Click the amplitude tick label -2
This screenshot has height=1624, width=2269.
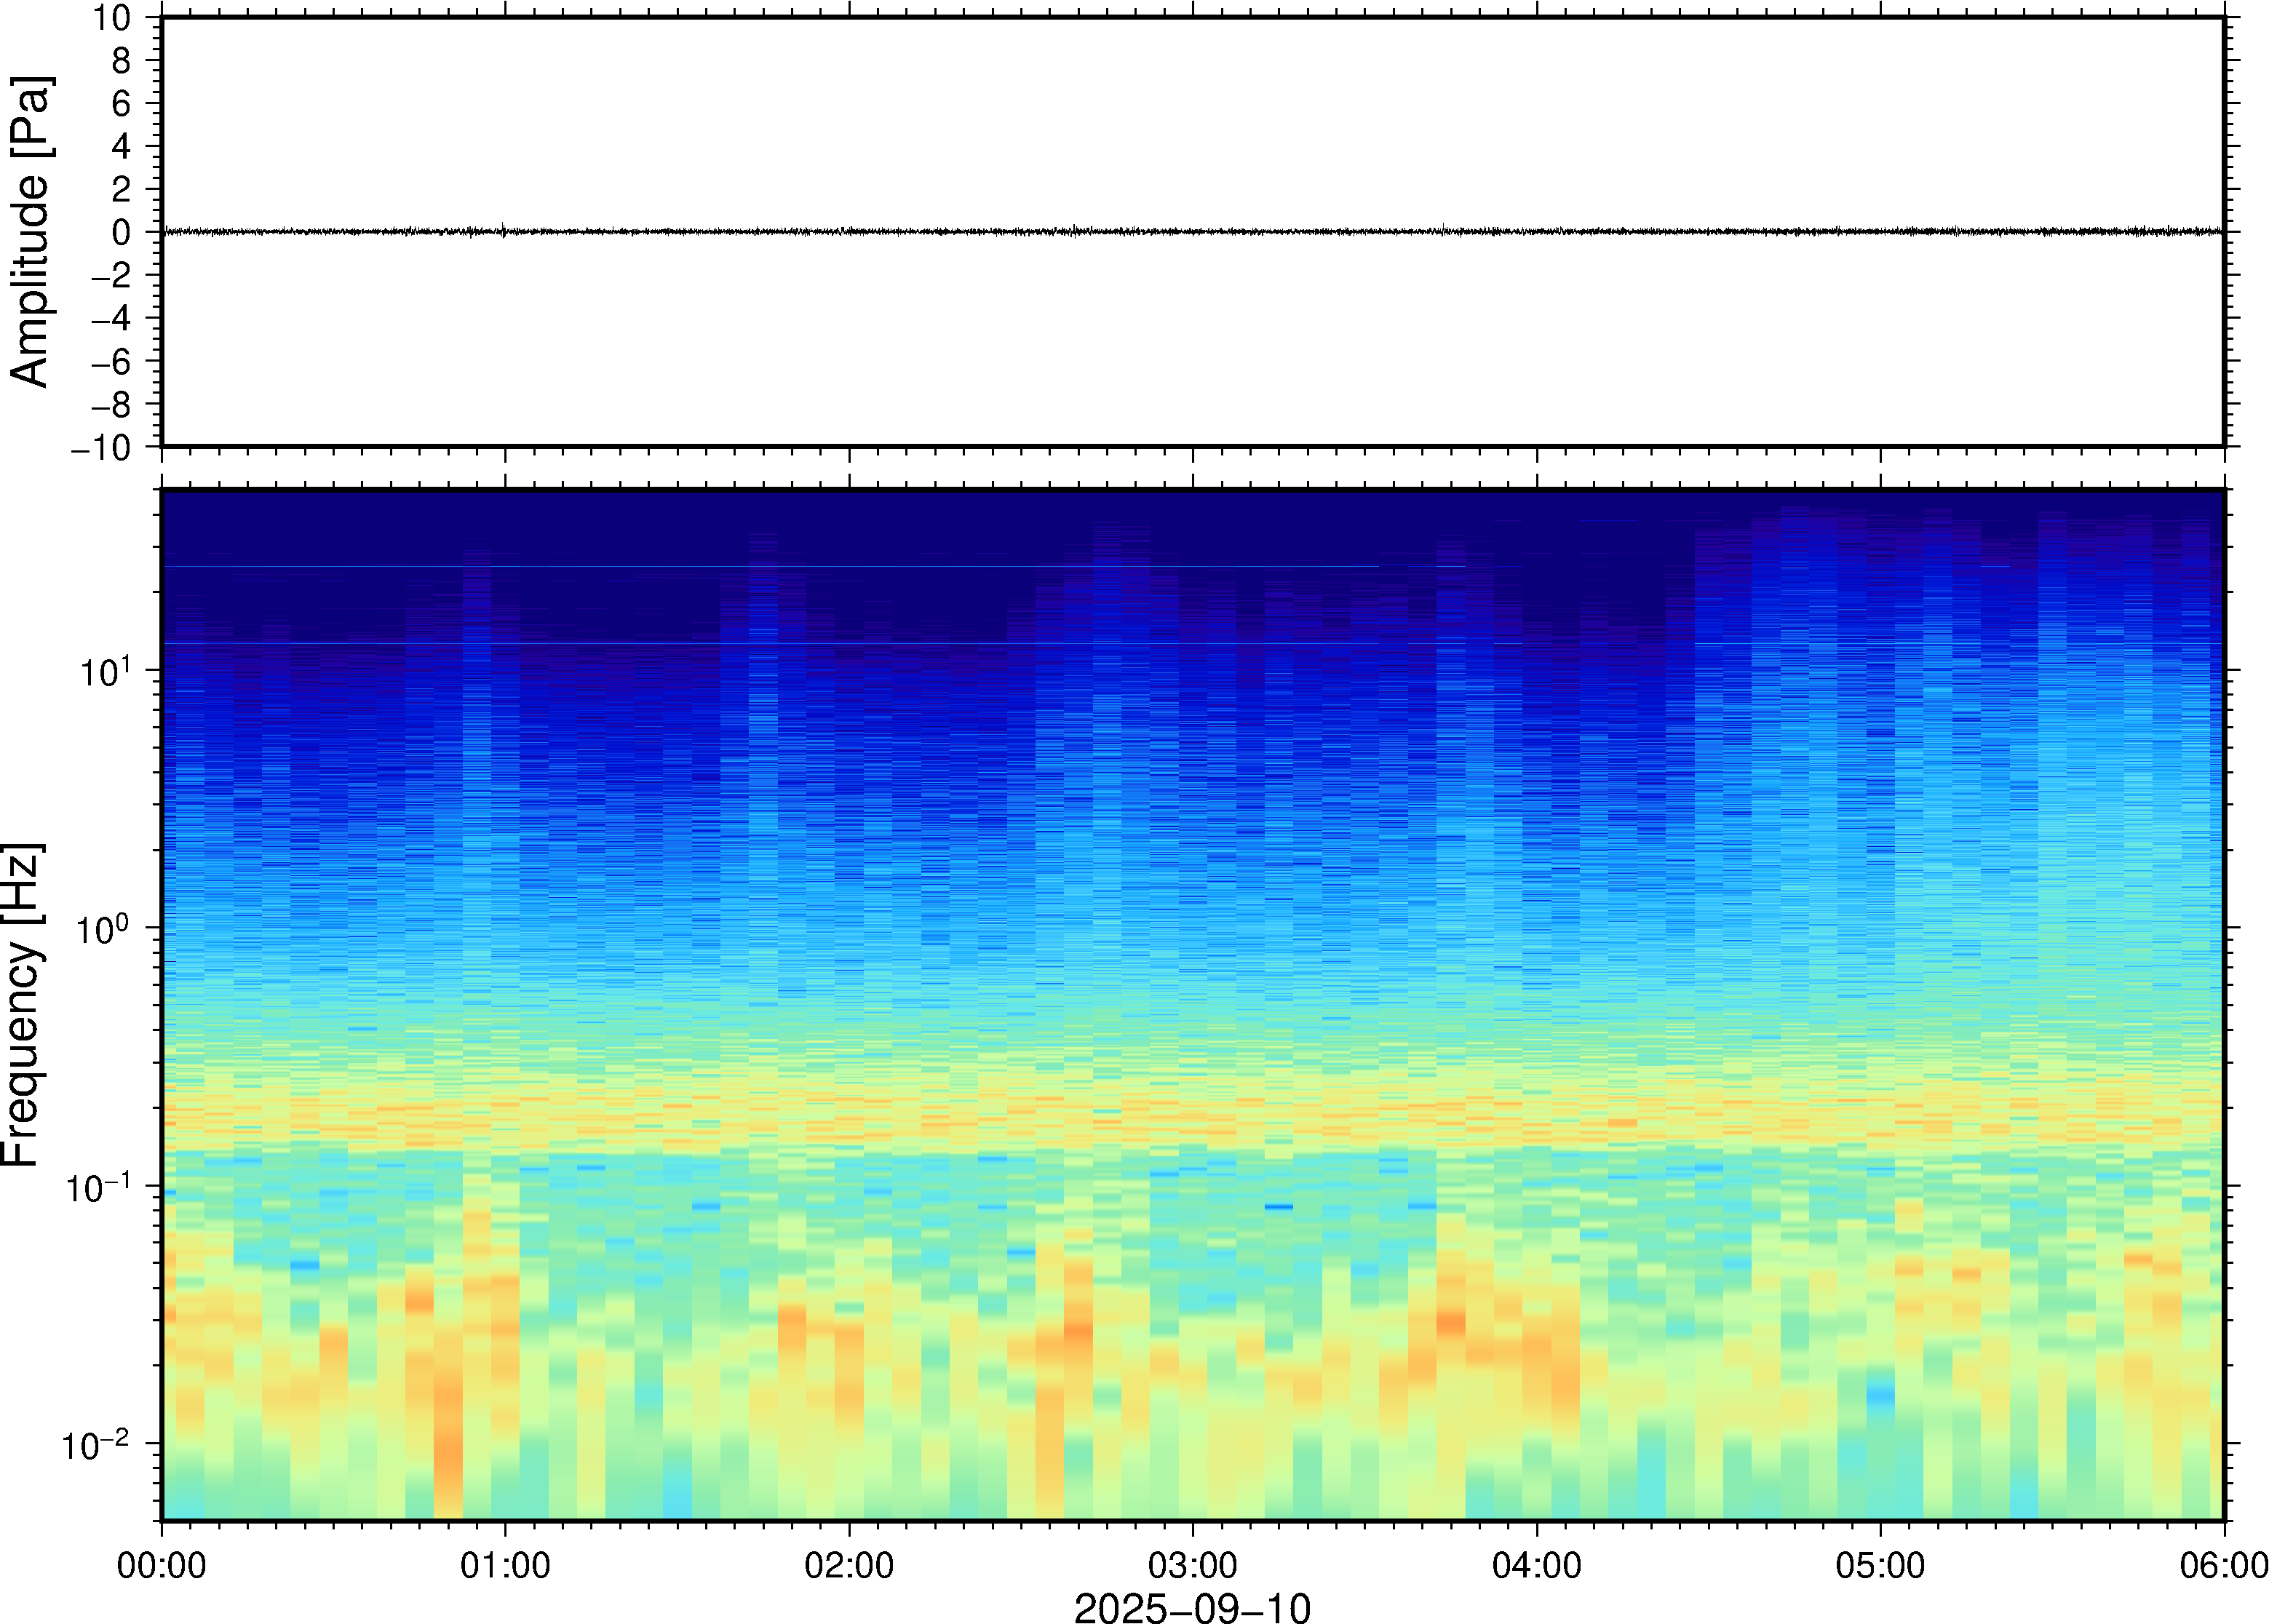tap(111, 275)
